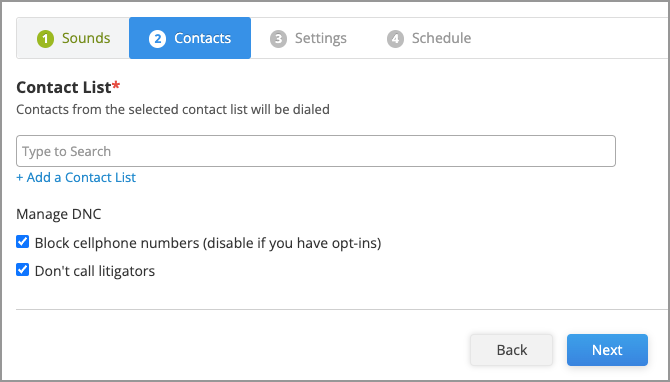Click the Manage DNC section label
Viewport: 670px width, 382px height.
[x=59, y=214]
